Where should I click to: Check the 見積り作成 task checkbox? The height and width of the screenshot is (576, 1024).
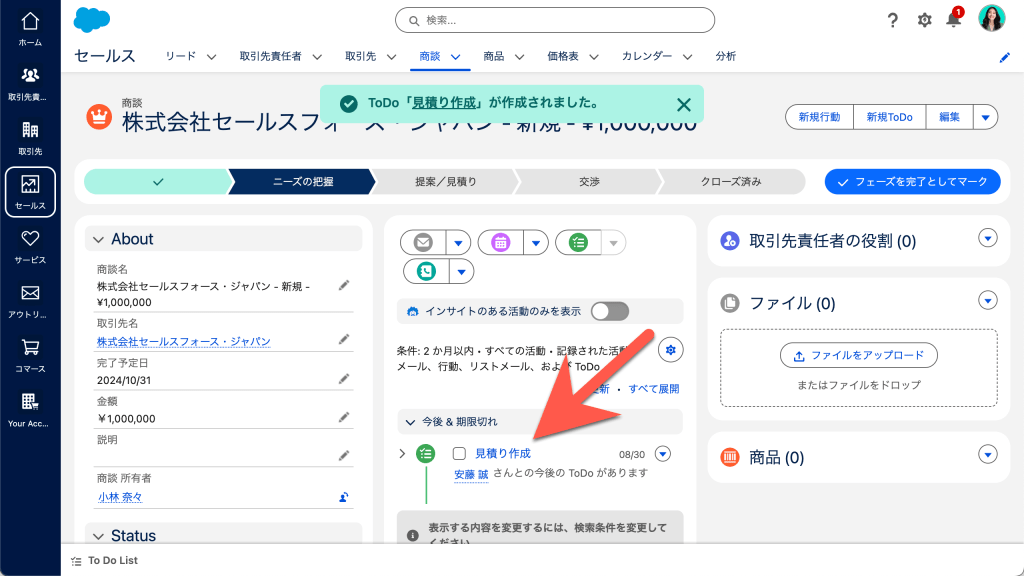click(x=459, y=453)
